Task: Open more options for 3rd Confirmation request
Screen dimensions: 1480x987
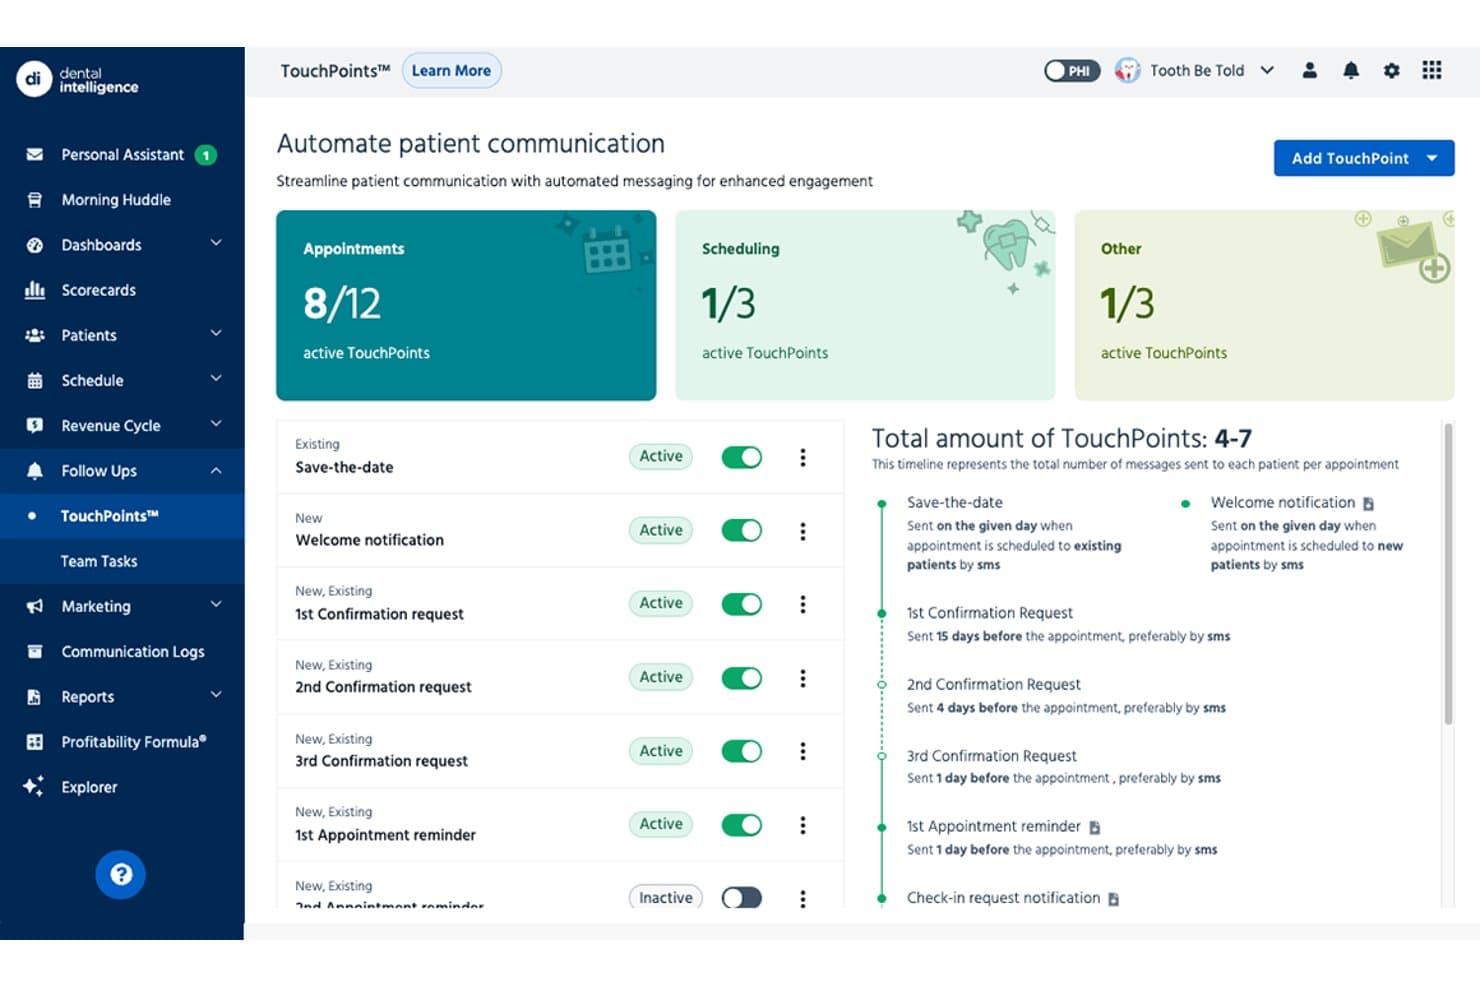Action: click(802, 751)
